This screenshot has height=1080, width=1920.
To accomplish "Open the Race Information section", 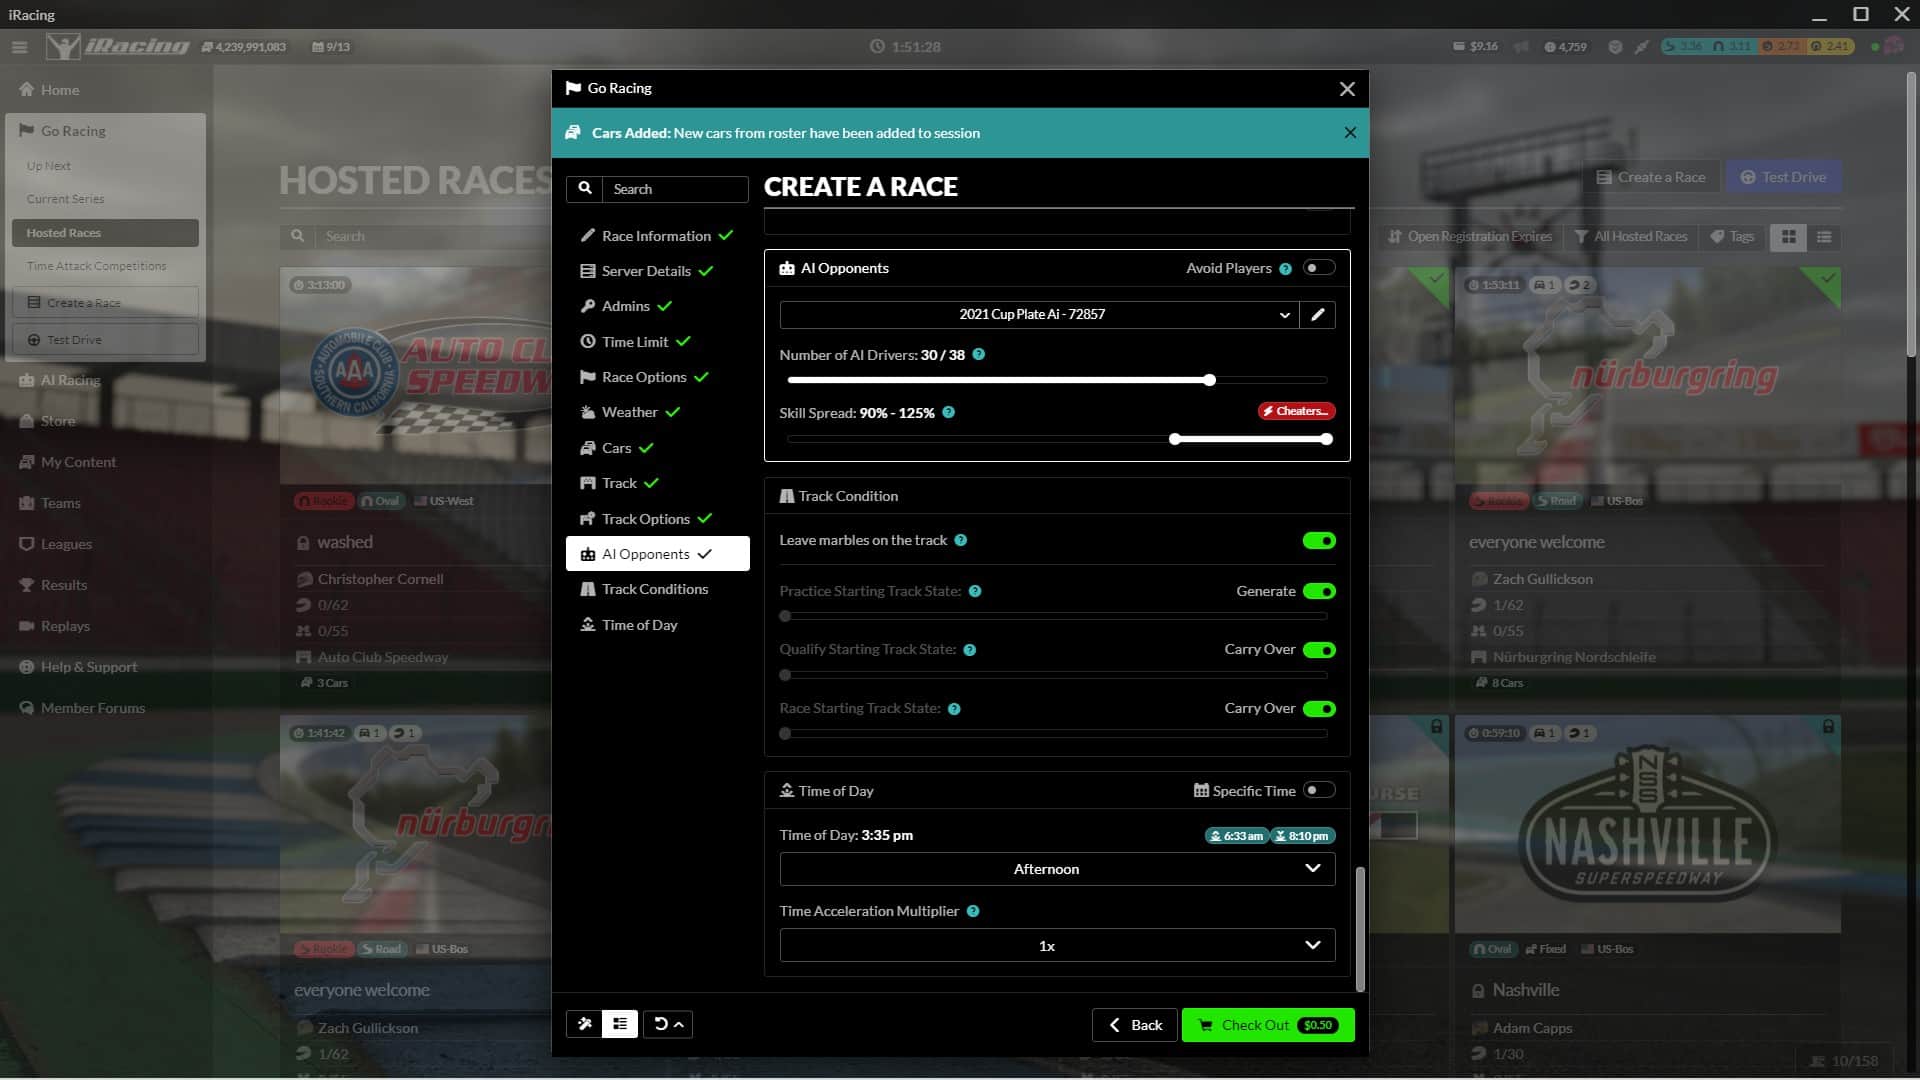I will coord(655,235).
